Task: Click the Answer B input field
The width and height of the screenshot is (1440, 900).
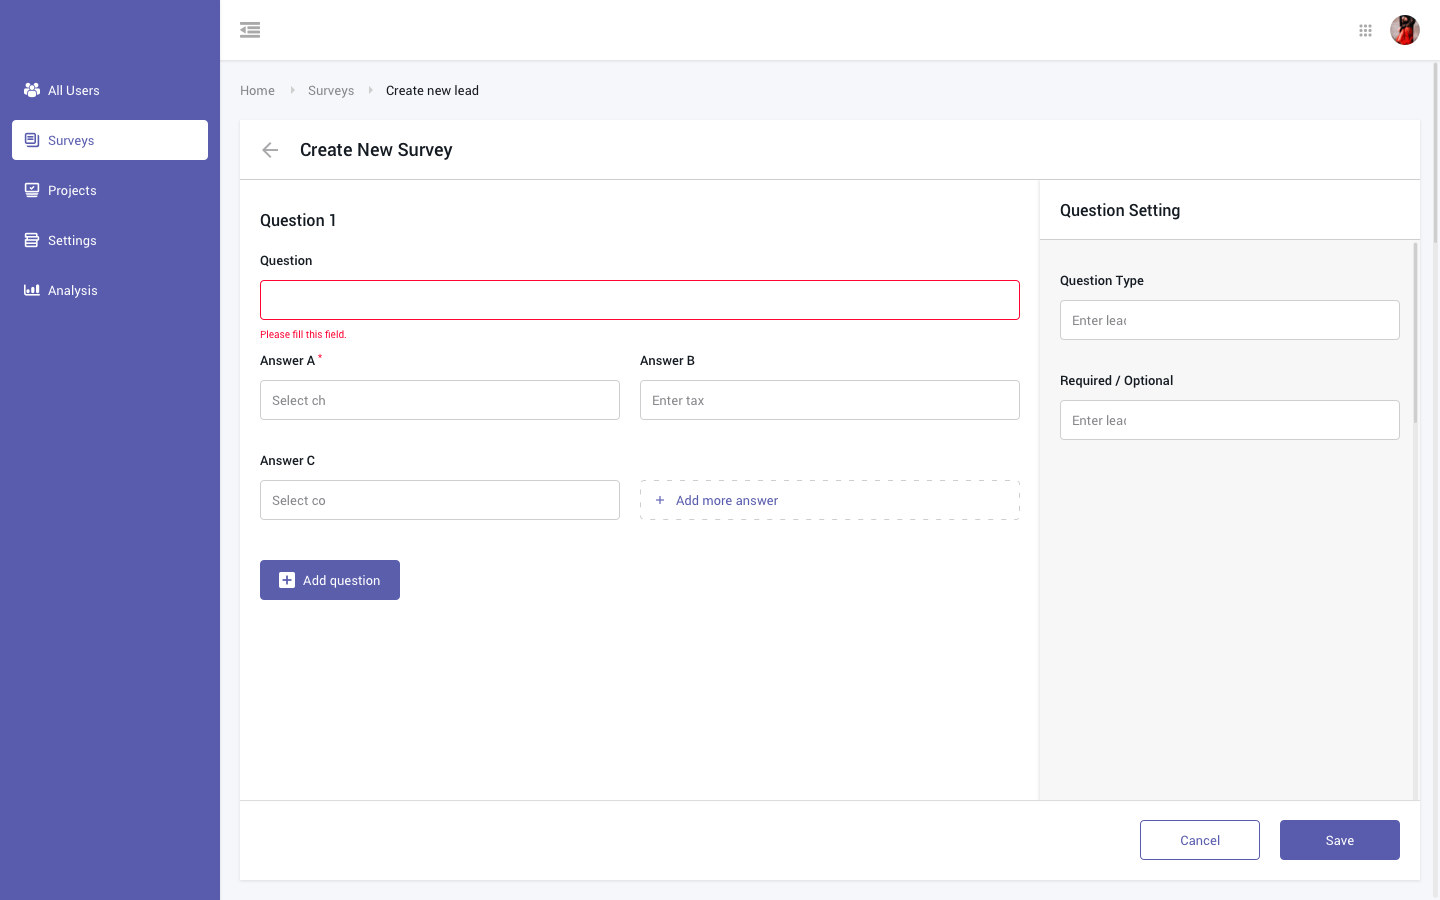Action: coord(829,400)
